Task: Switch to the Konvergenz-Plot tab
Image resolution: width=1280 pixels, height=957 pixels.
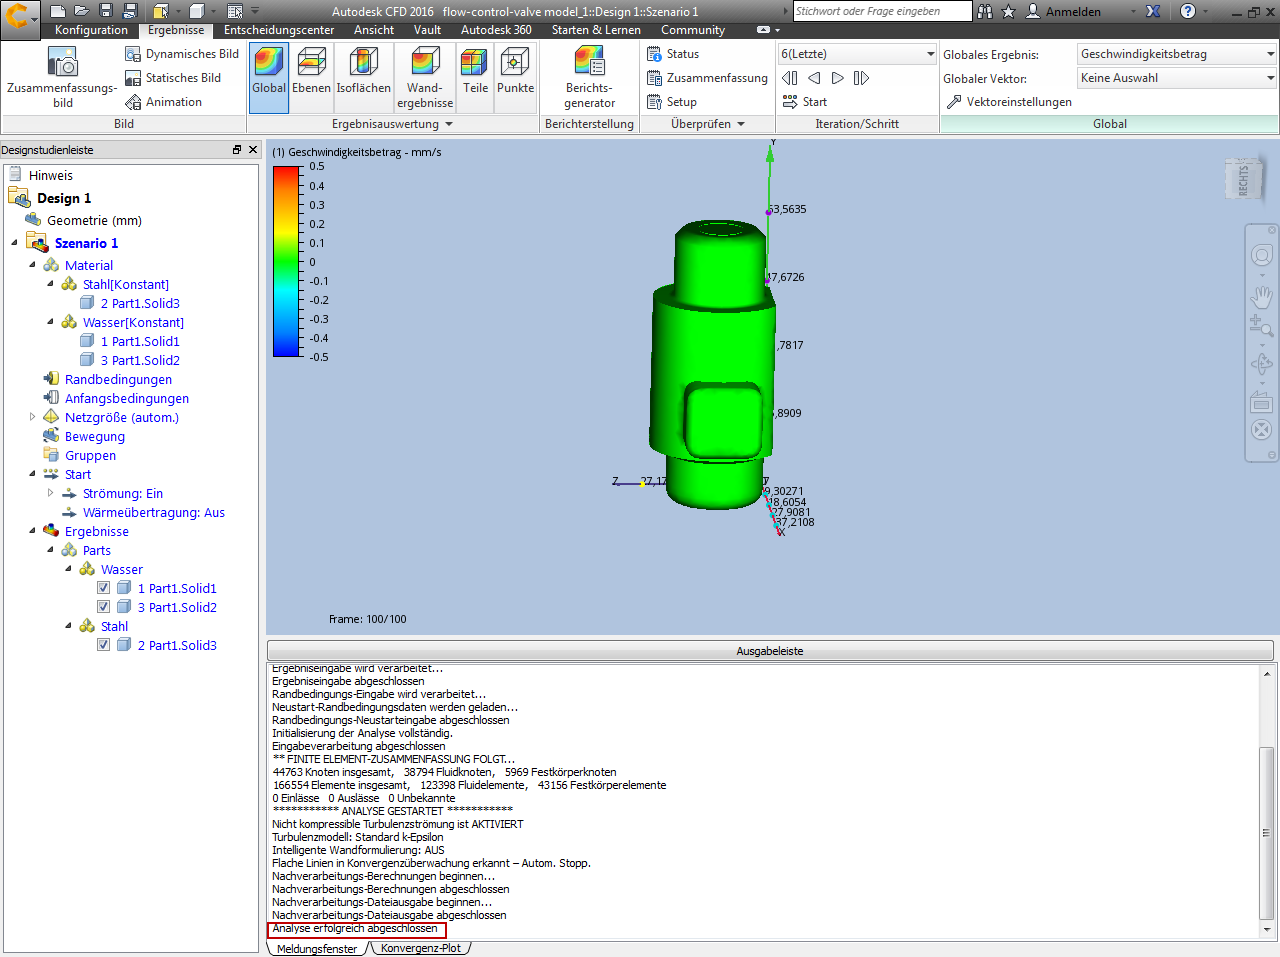Action: [x=420, y=948]
